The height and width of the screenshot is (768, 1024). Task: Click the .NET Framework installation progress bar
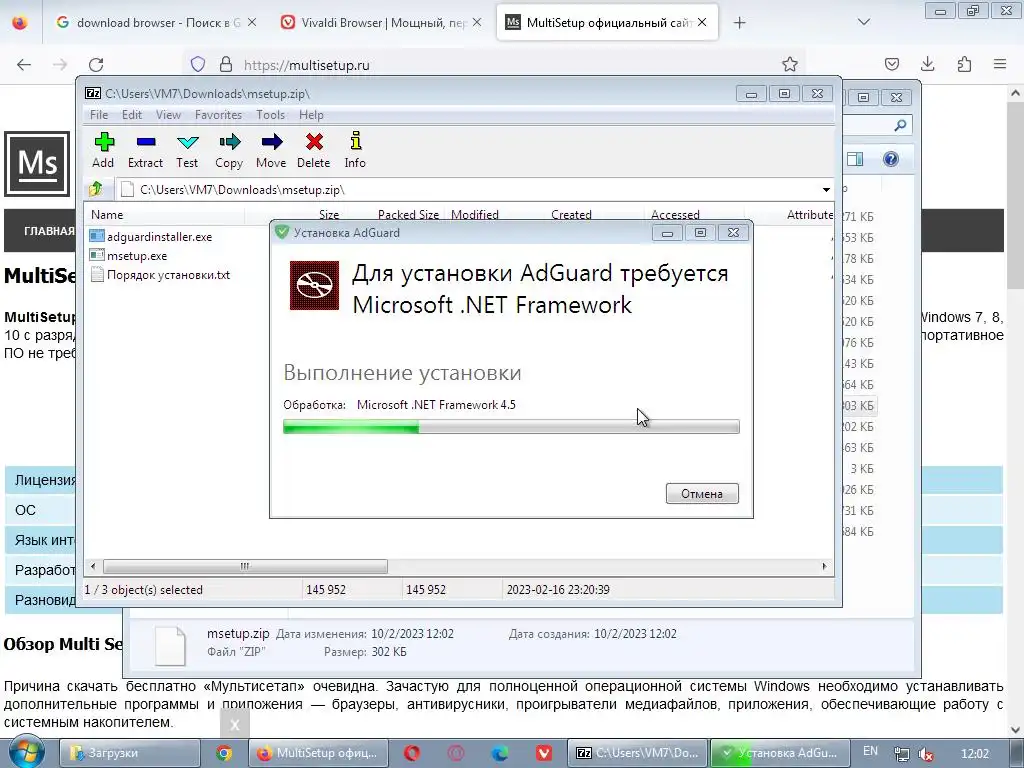tap(511, 427)
